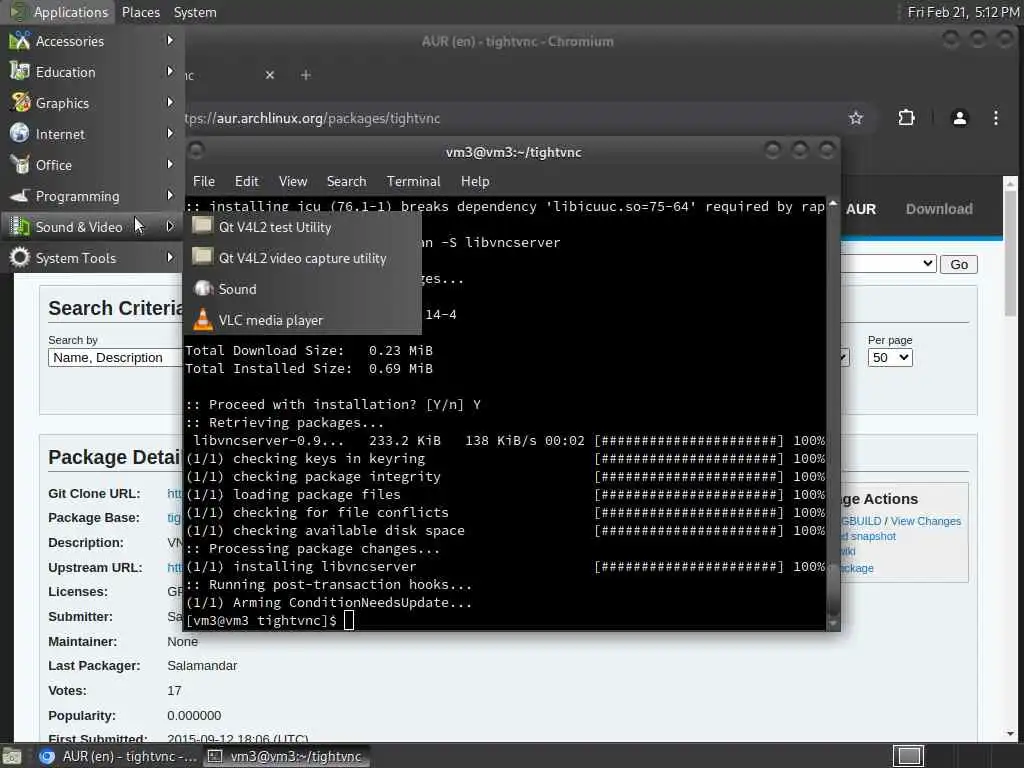Open the Graphics category icon

20,103
